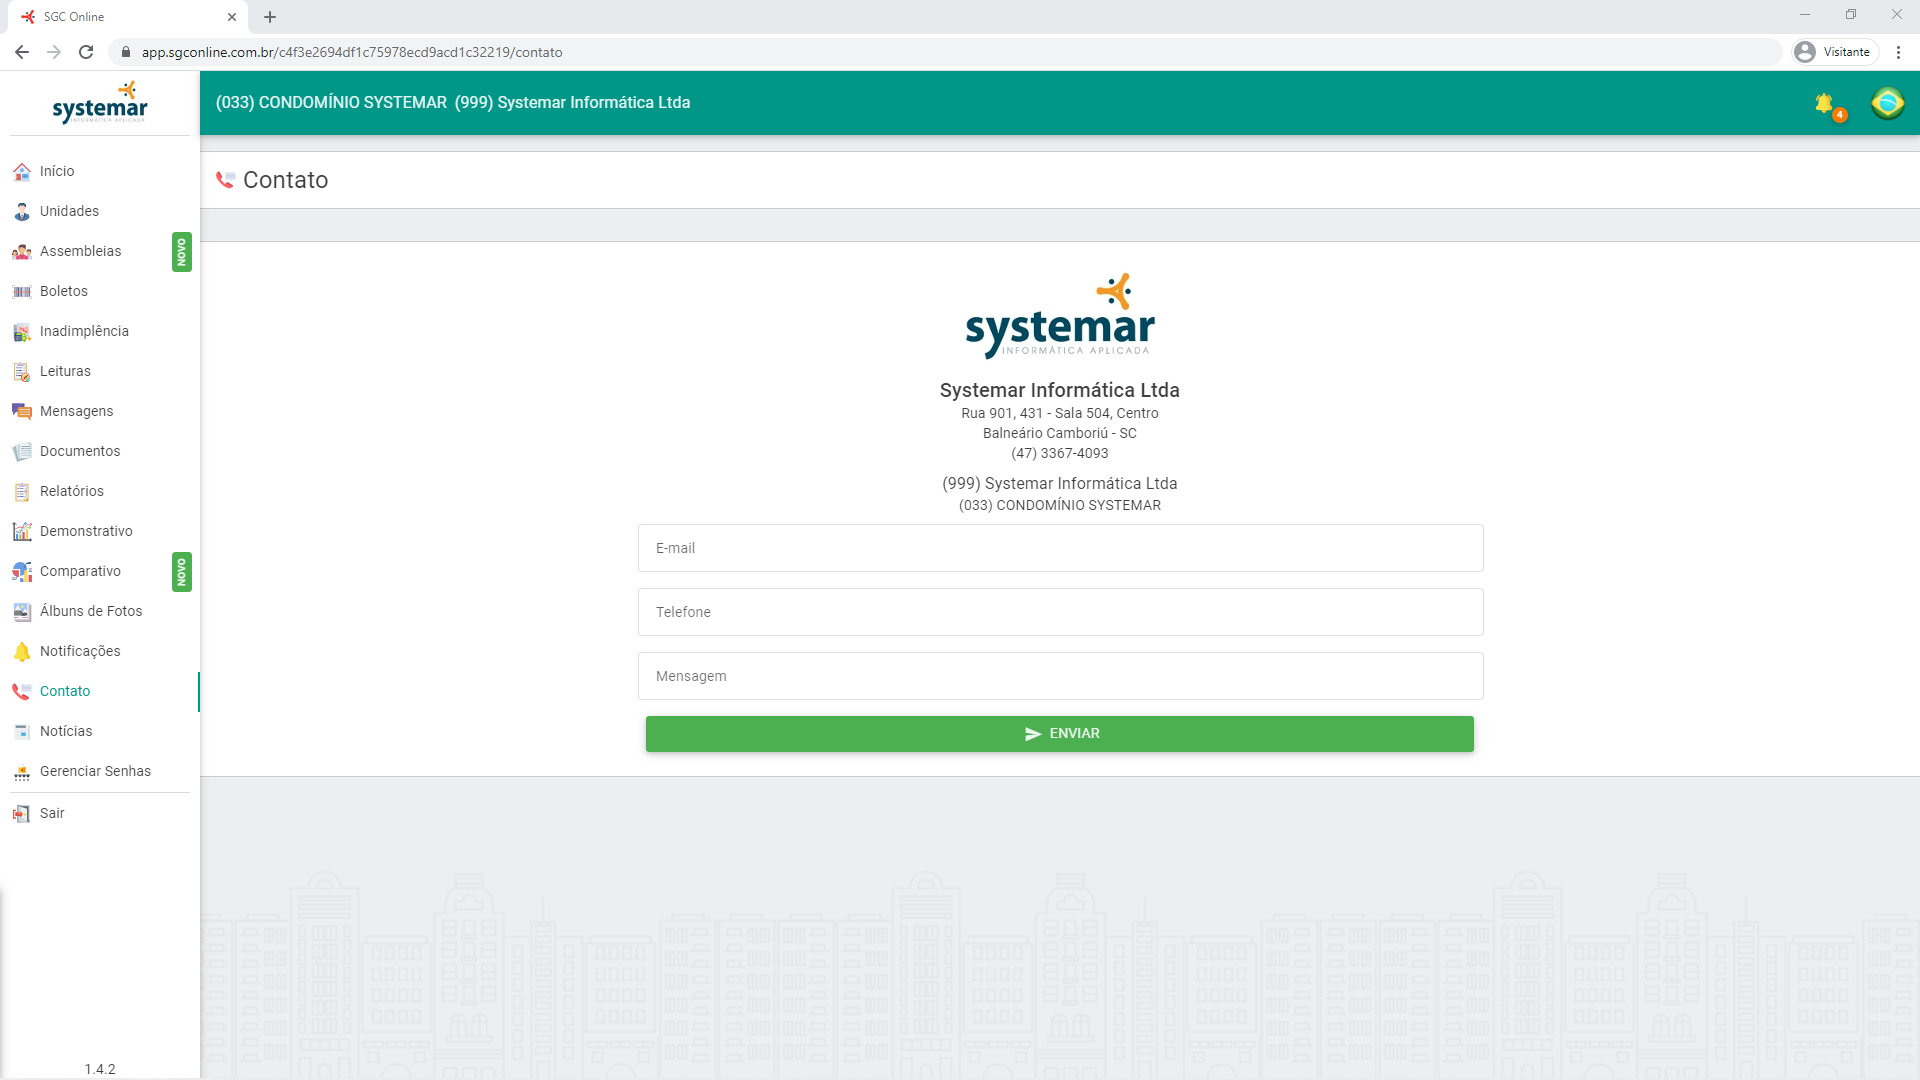Click the Boletos barcode icon
The width and height of the screenshot is (1920, 1080).
tap(22, 292)
